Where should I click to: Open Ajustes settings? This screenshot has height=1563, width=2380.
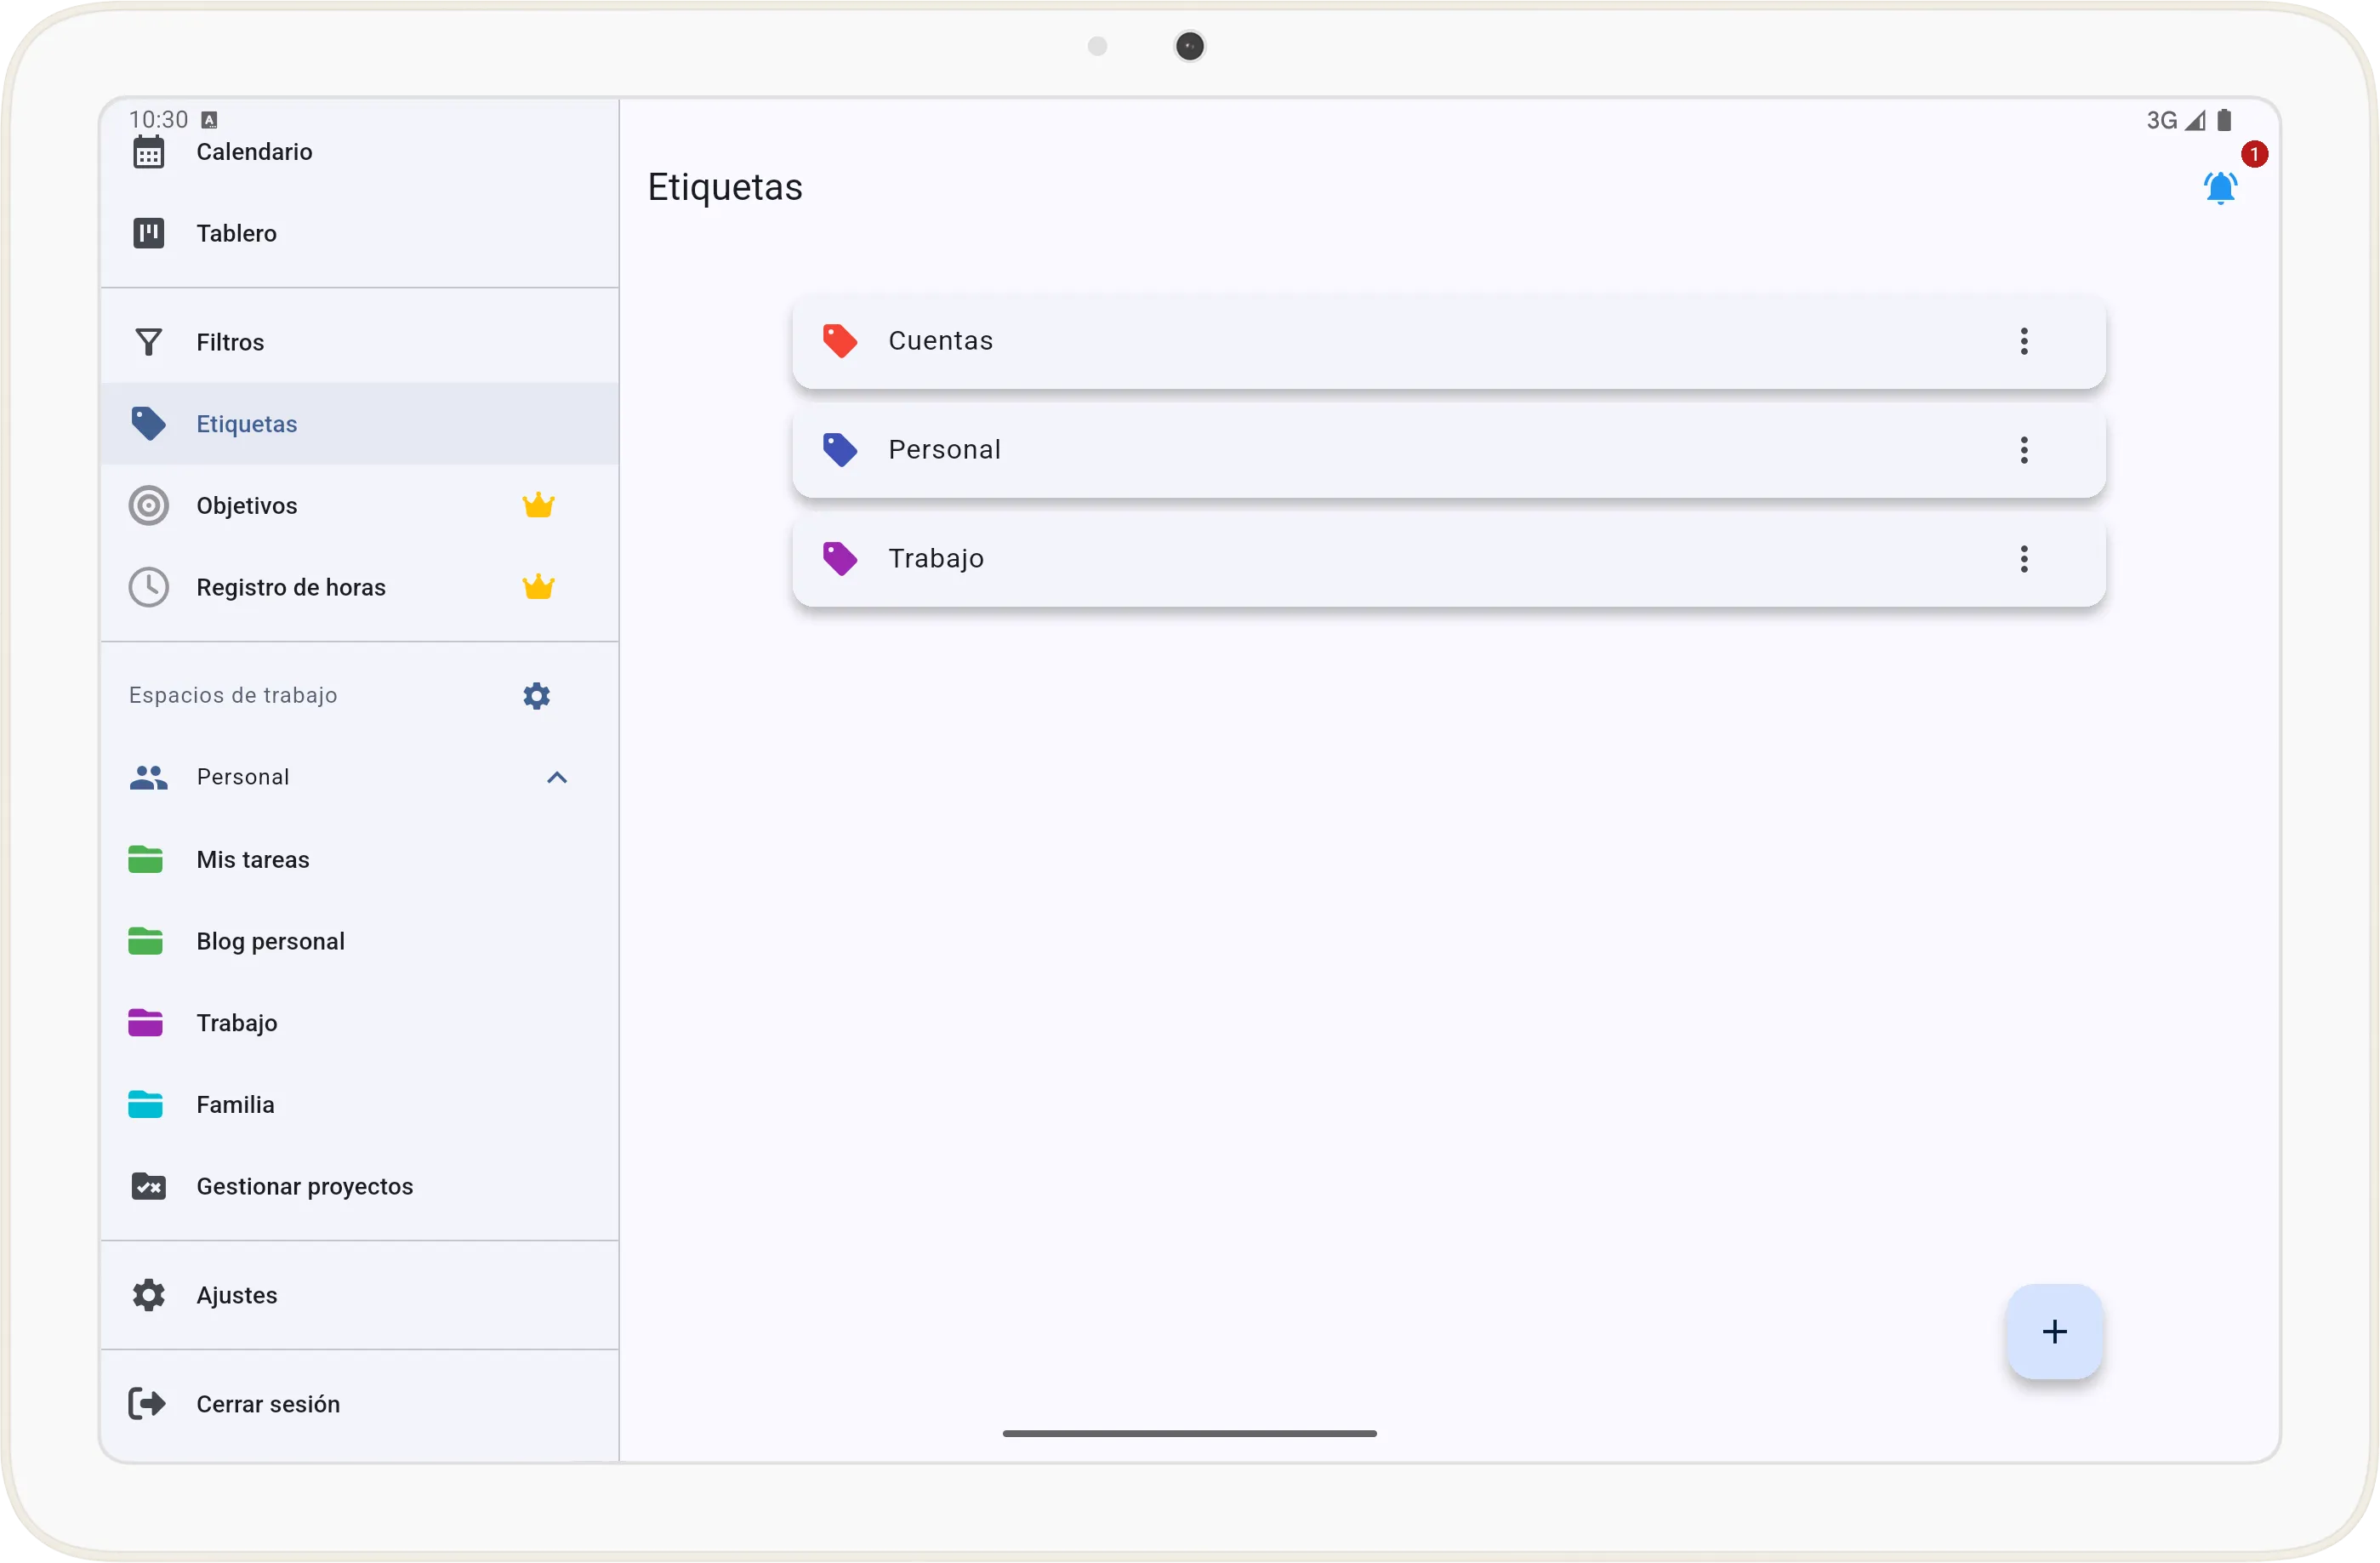click(x=236, y=1295)
